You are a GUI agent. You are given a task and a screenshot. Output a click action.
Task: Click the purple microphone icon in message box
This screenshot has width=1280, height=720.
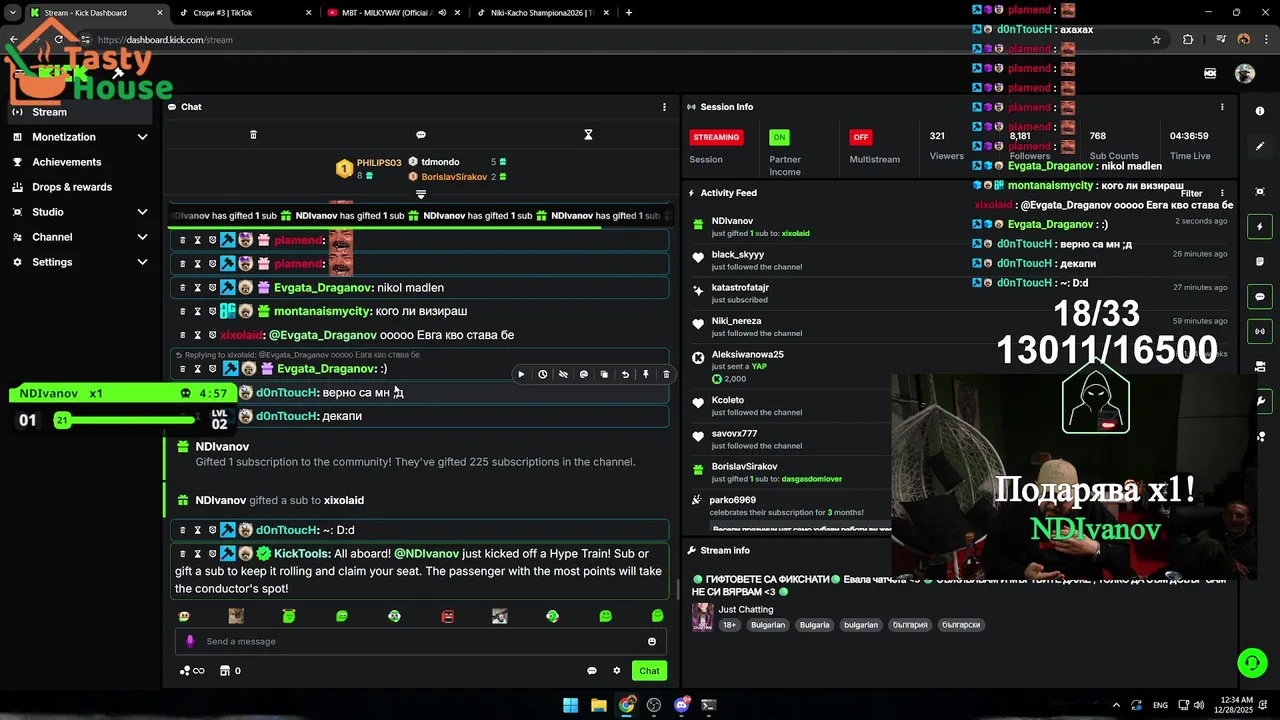point(190,642)
